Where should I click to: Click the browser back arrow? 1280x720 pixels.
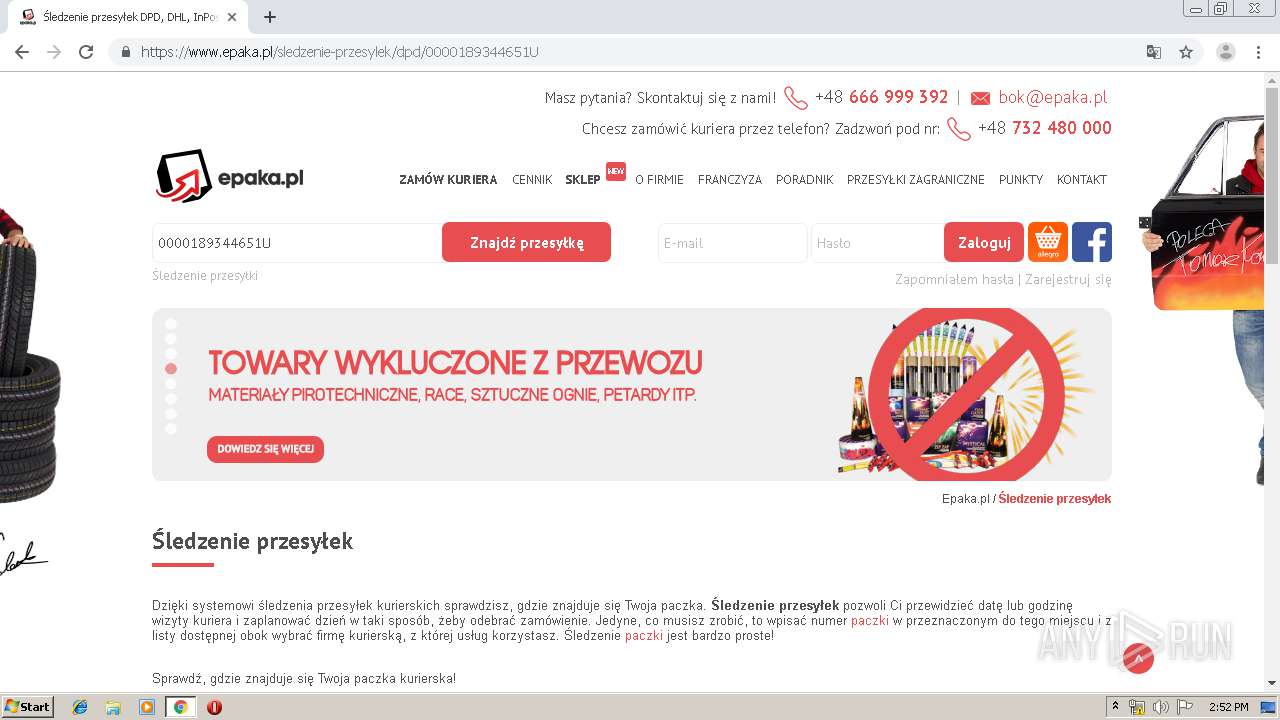pos(22,52)
